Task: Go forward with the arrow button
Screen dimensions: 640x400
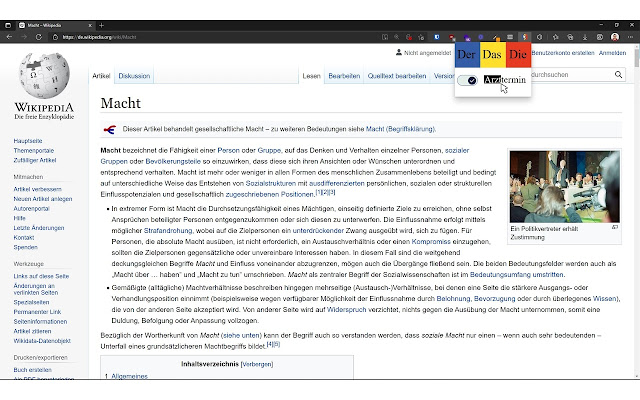Action: [24, 37]
